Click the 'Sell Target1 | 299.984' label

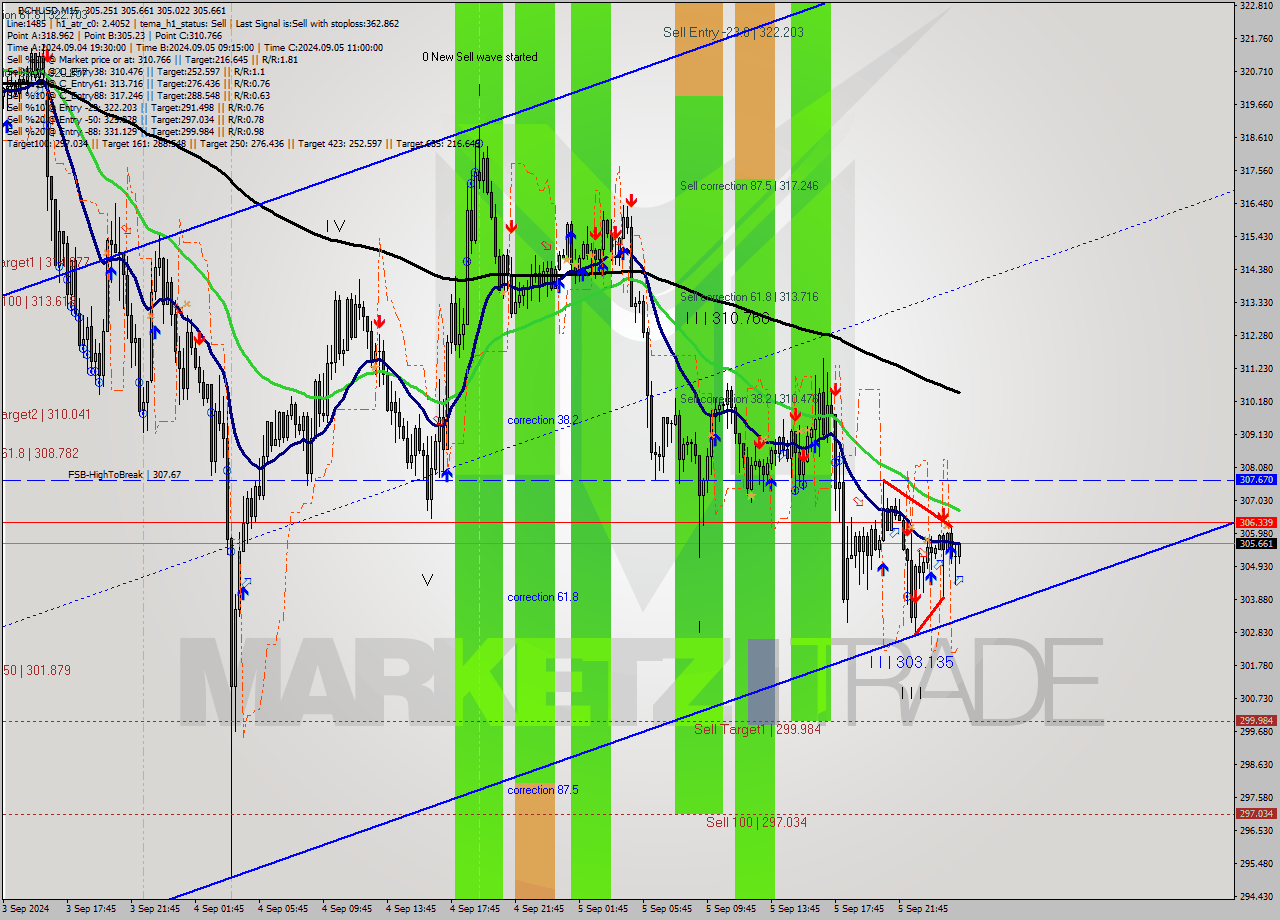click(x=757, y=729)
